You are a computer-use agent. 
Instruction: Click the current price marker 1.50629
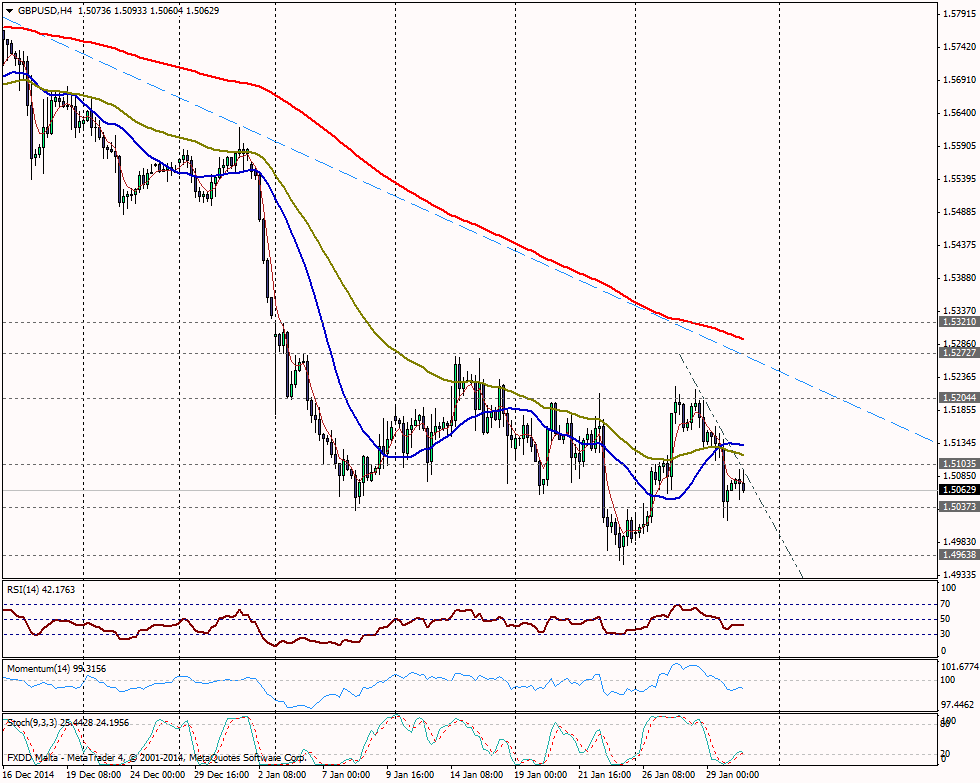tap(957, 490)
